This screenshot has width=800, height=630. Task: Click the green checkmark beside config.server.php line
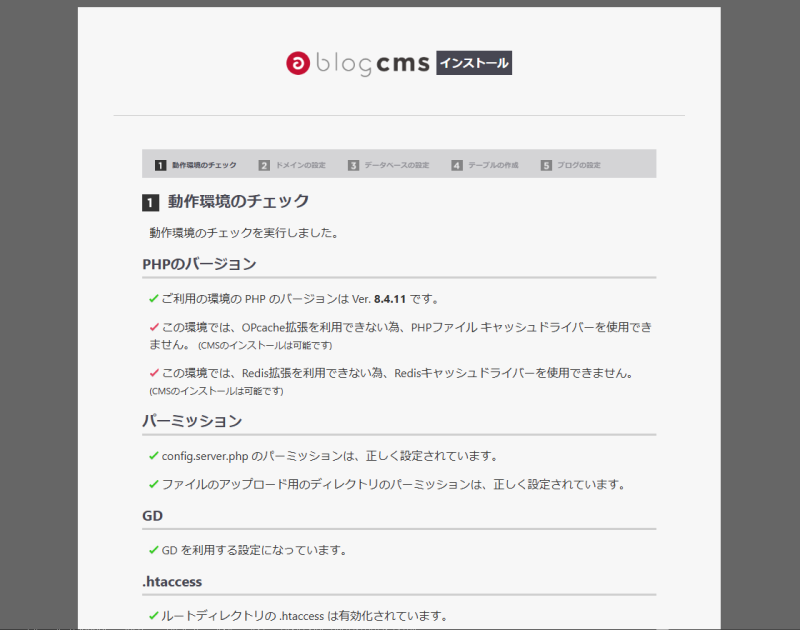[154, 456]
